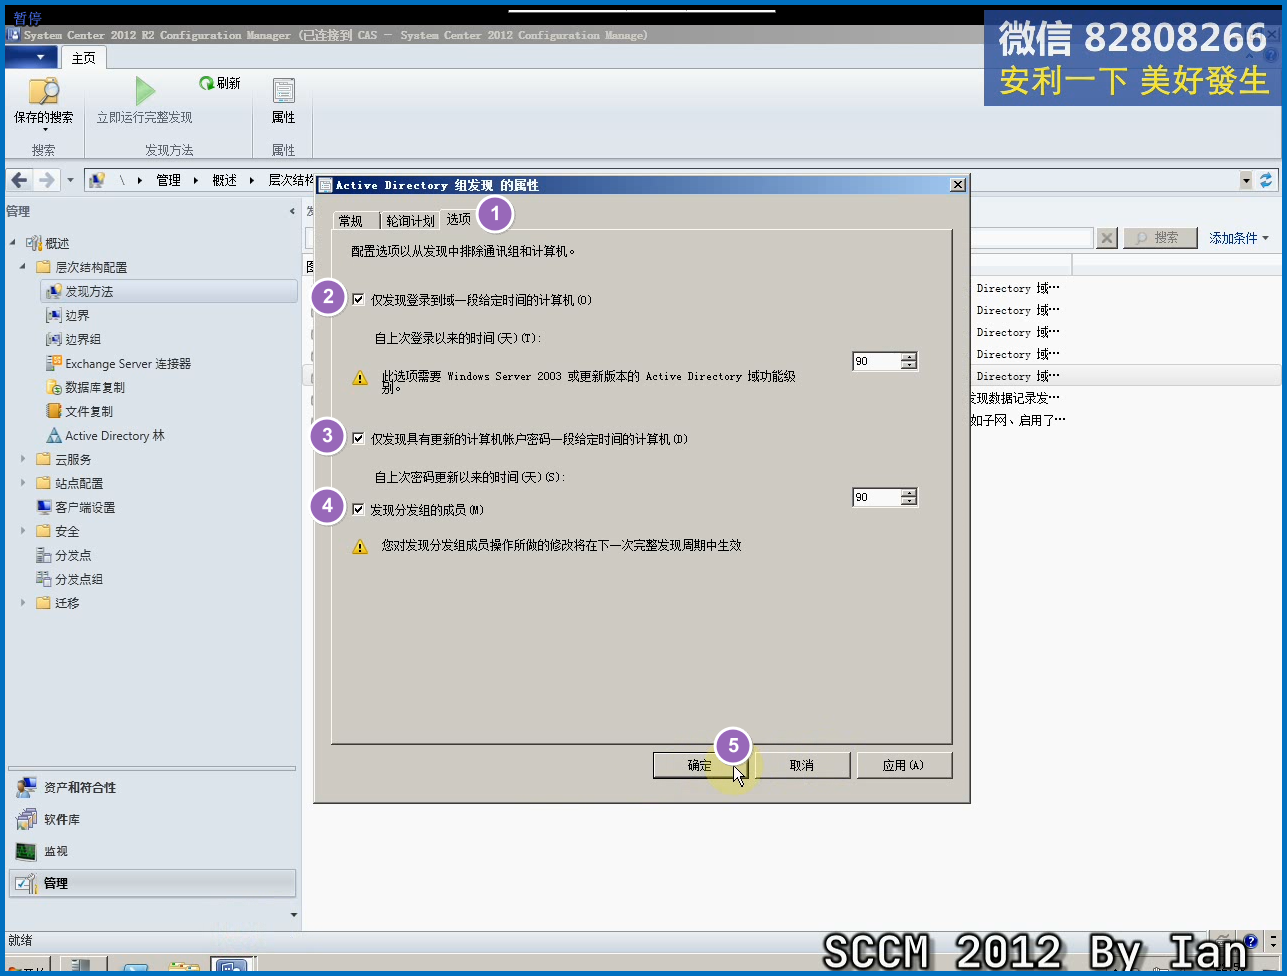Image resolution: width=1287 pixels, height=976 pixels.
Task: Open the 添加条件 dropdown
Action: tap(1238, 238)
